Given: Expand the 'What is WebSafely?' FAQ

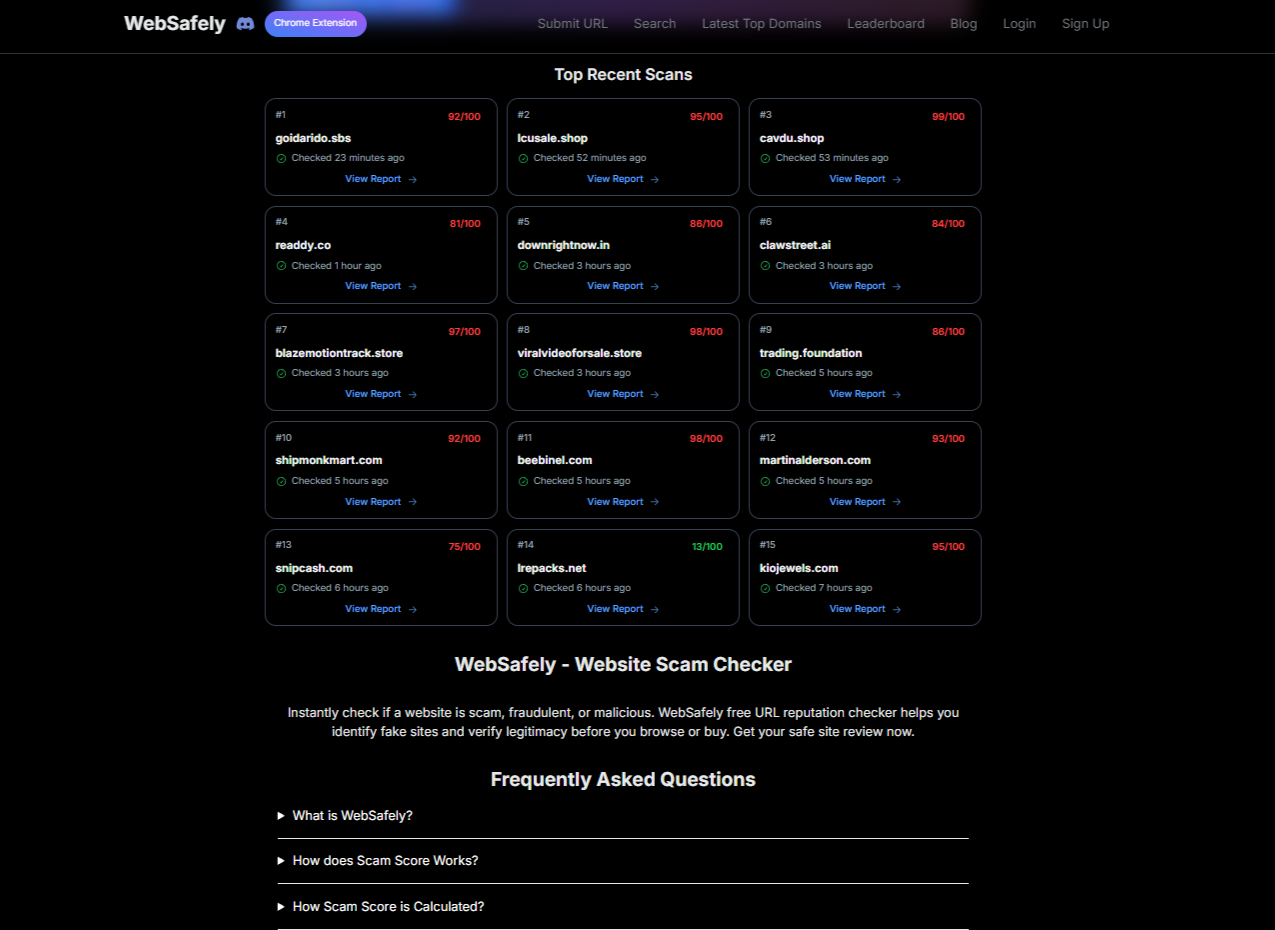Looking at the screenshot, I should (x=352, y=815).
